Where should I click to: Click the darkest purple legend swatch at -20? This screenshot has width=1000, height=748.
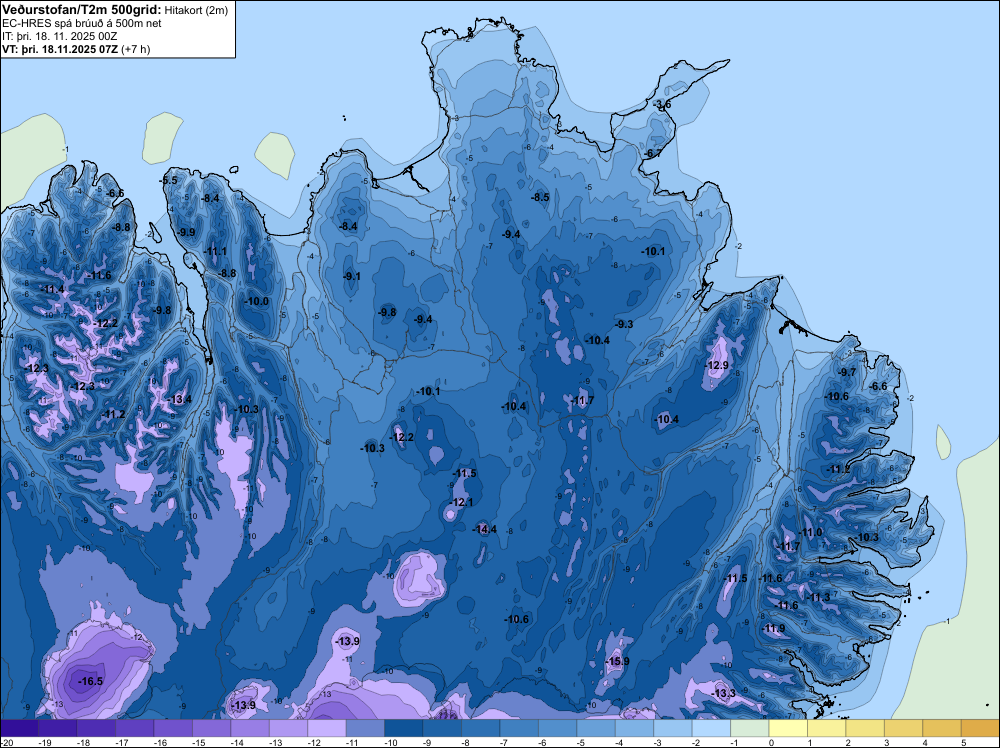[19, 728]
